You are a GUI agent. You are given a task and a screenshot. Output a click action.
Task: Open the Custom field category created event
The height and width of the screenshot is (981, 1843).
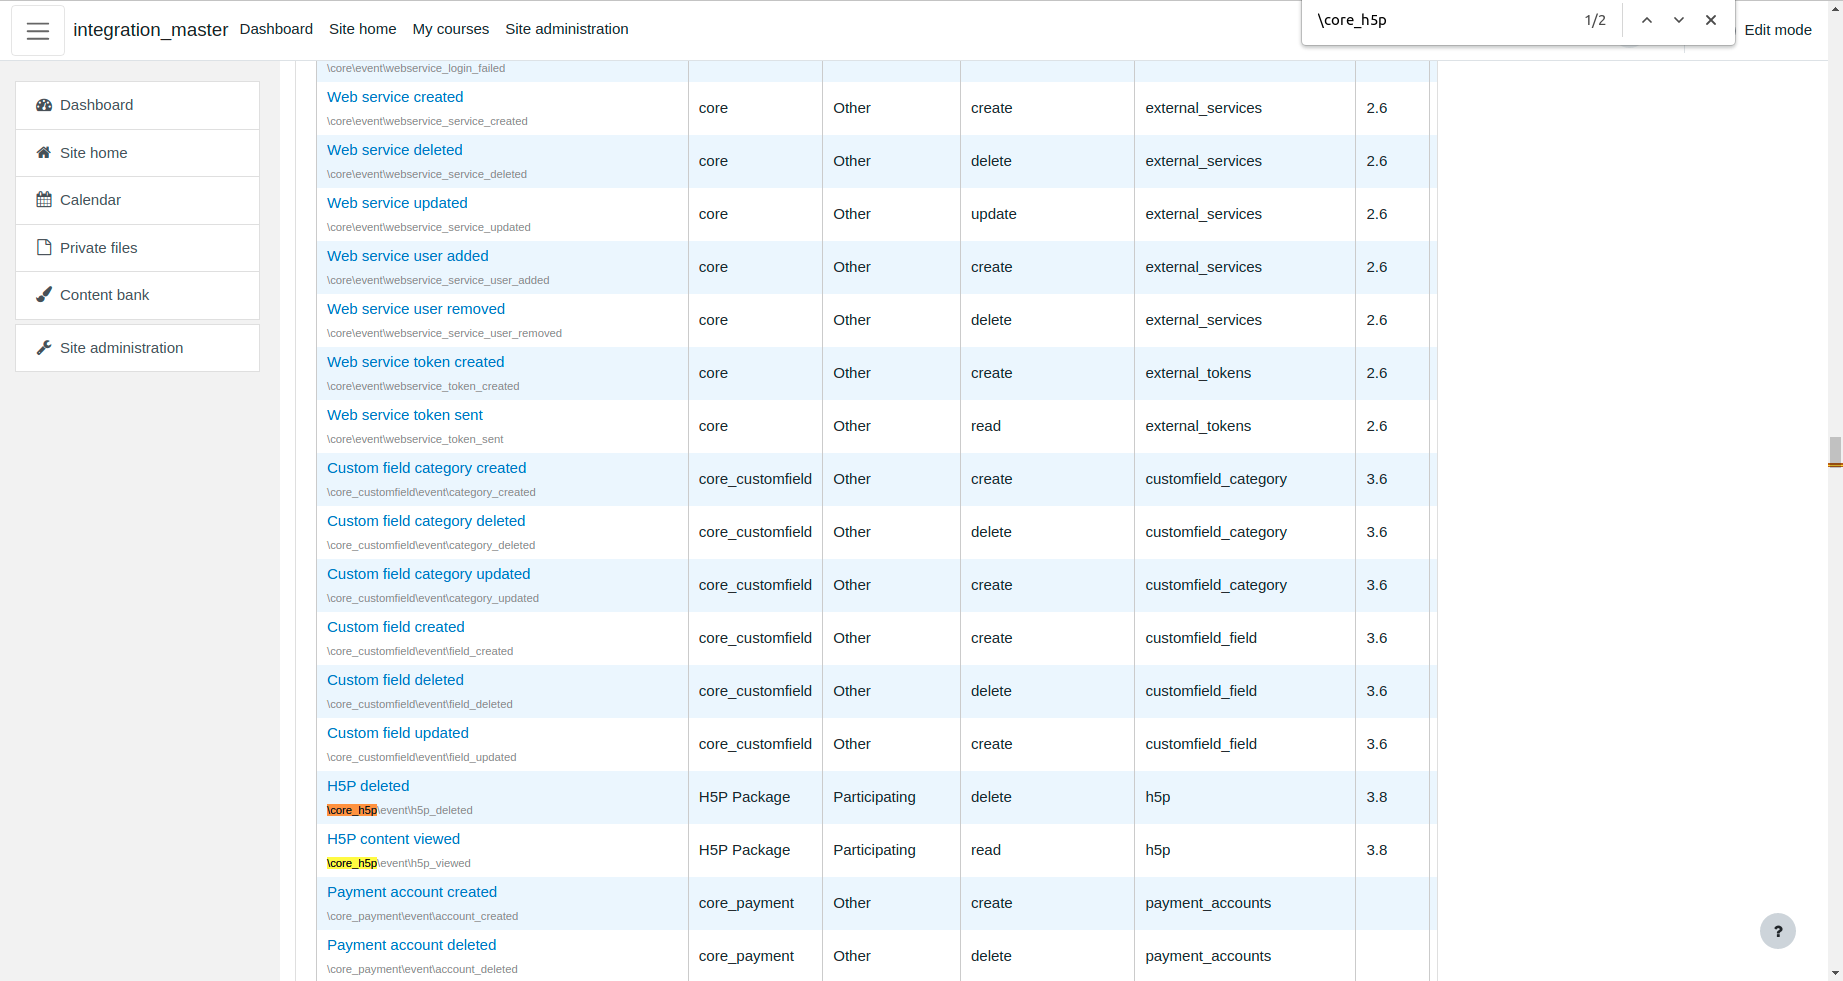[427, 468]
